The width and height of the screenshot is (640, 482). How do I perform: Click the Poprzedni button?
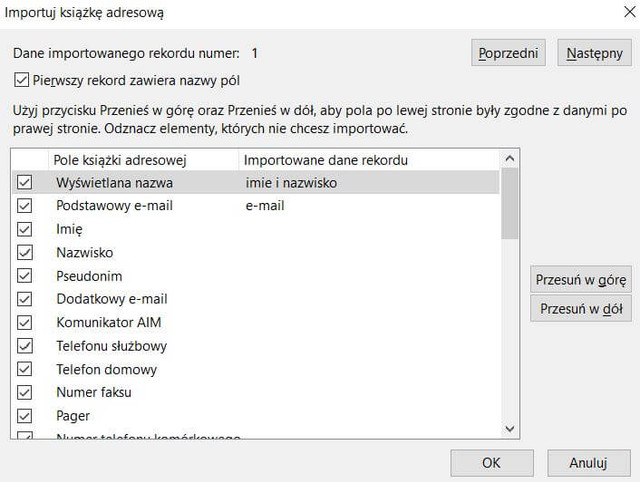click(x=508, y=53)
